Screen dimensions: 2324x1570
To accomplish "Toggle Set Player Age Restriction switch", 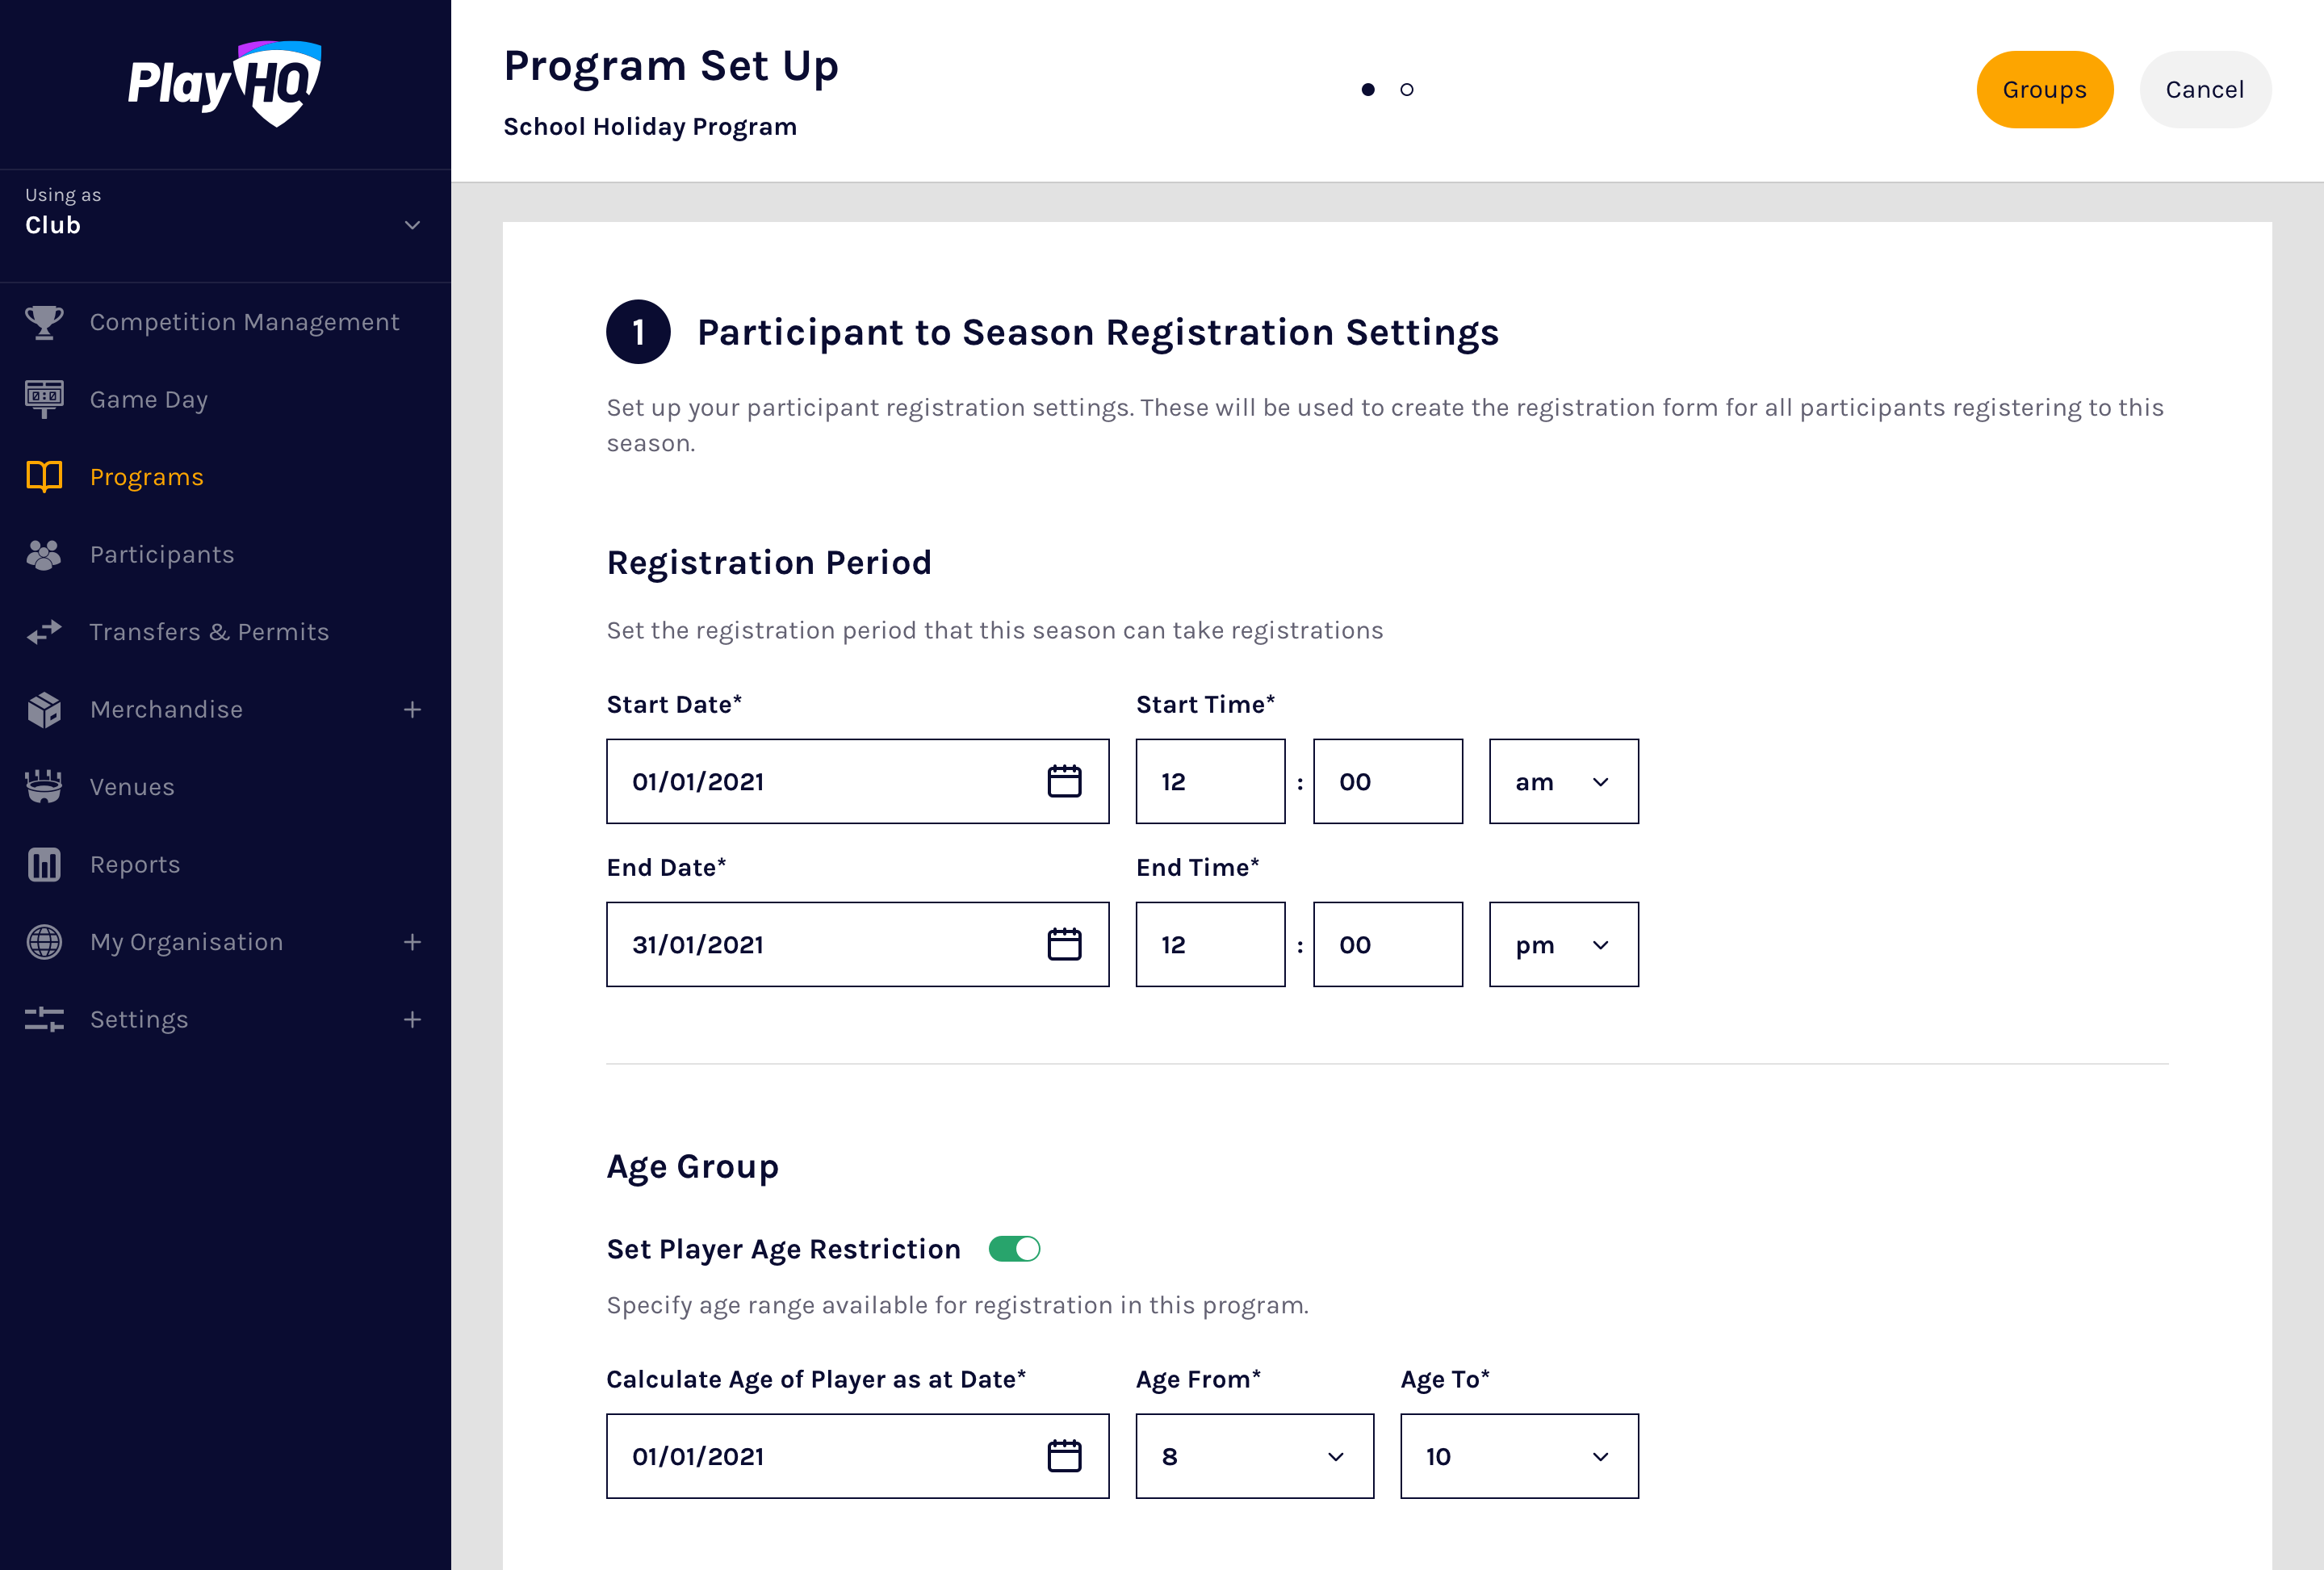I will [1014, 1249].
